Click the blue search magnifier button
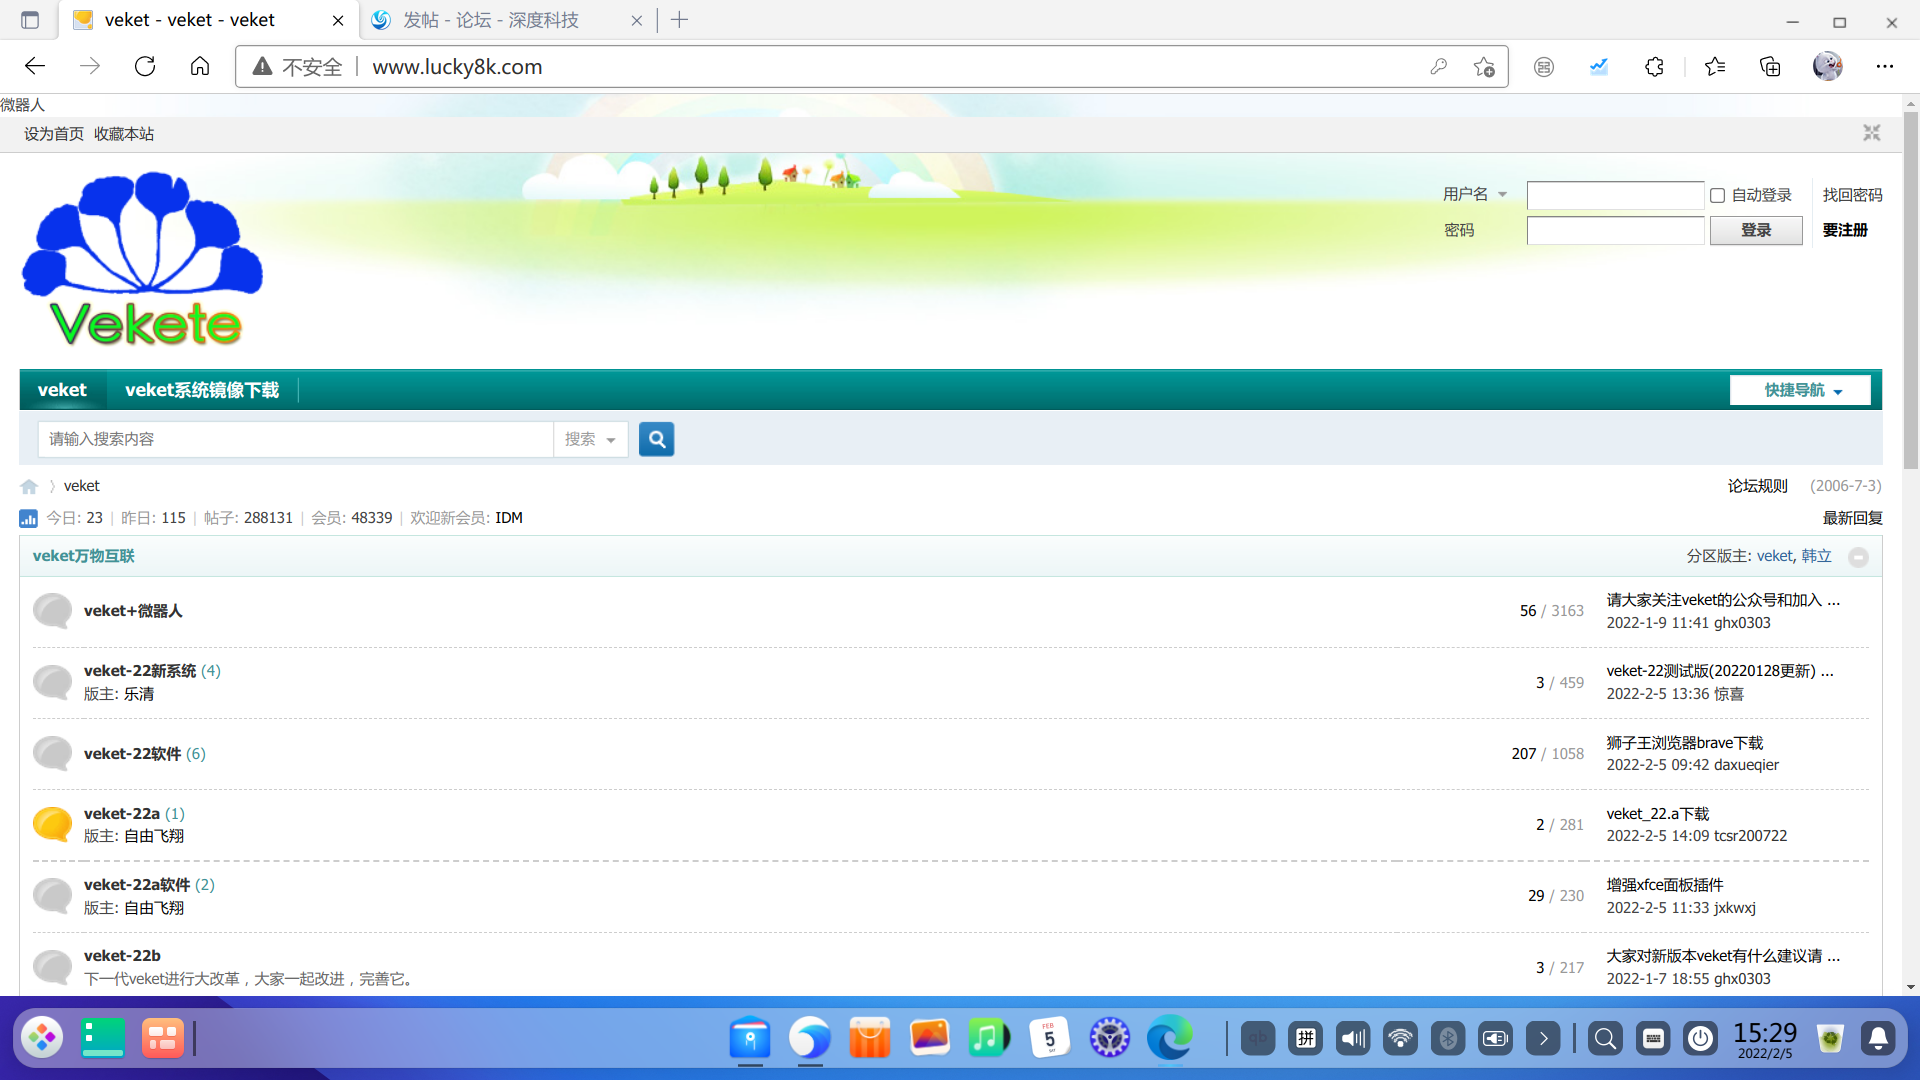1920x1080 pixels. 656,439
